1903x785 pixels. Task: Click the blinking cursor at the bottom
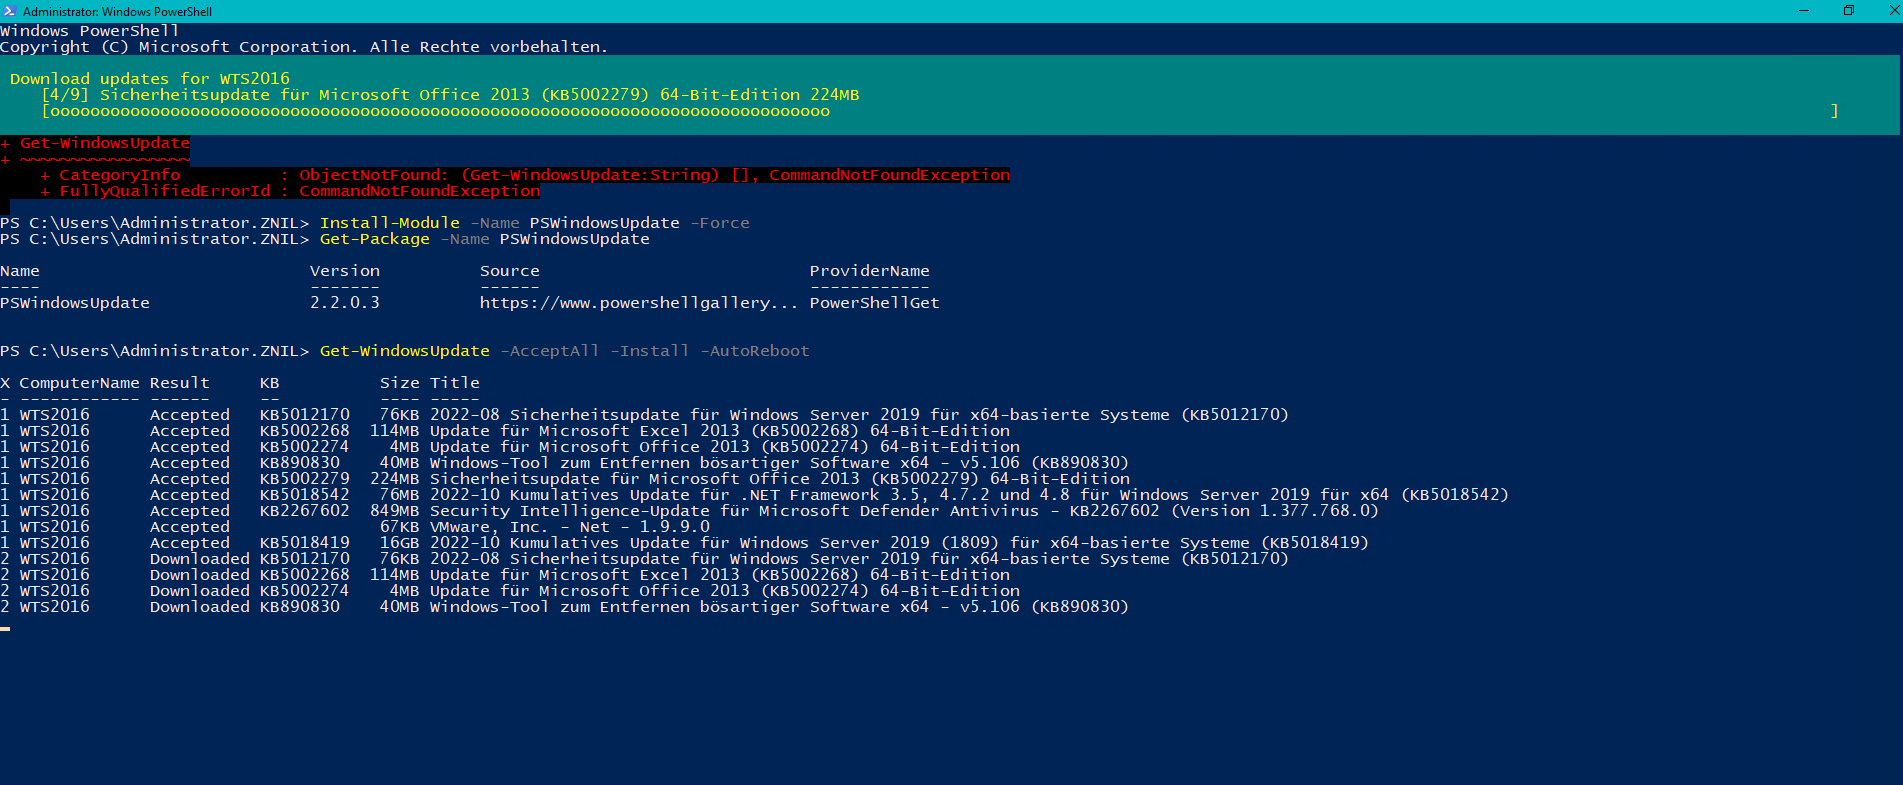5,628
